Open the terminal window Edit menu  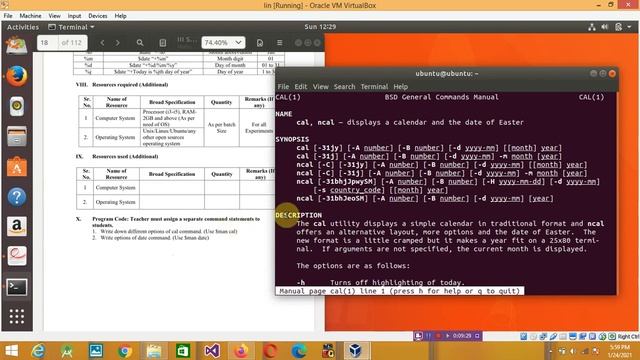(x=301, y=87)
